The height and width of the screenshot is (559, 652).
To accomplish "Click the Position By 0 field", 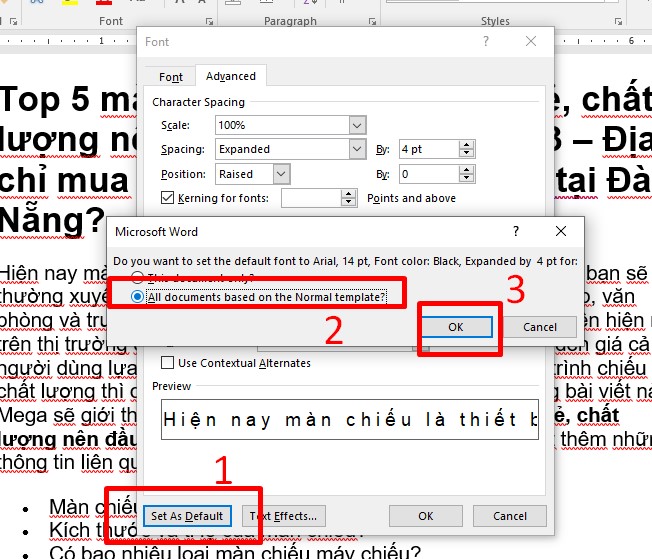I will pyautogui.click(x=429, y=174).
